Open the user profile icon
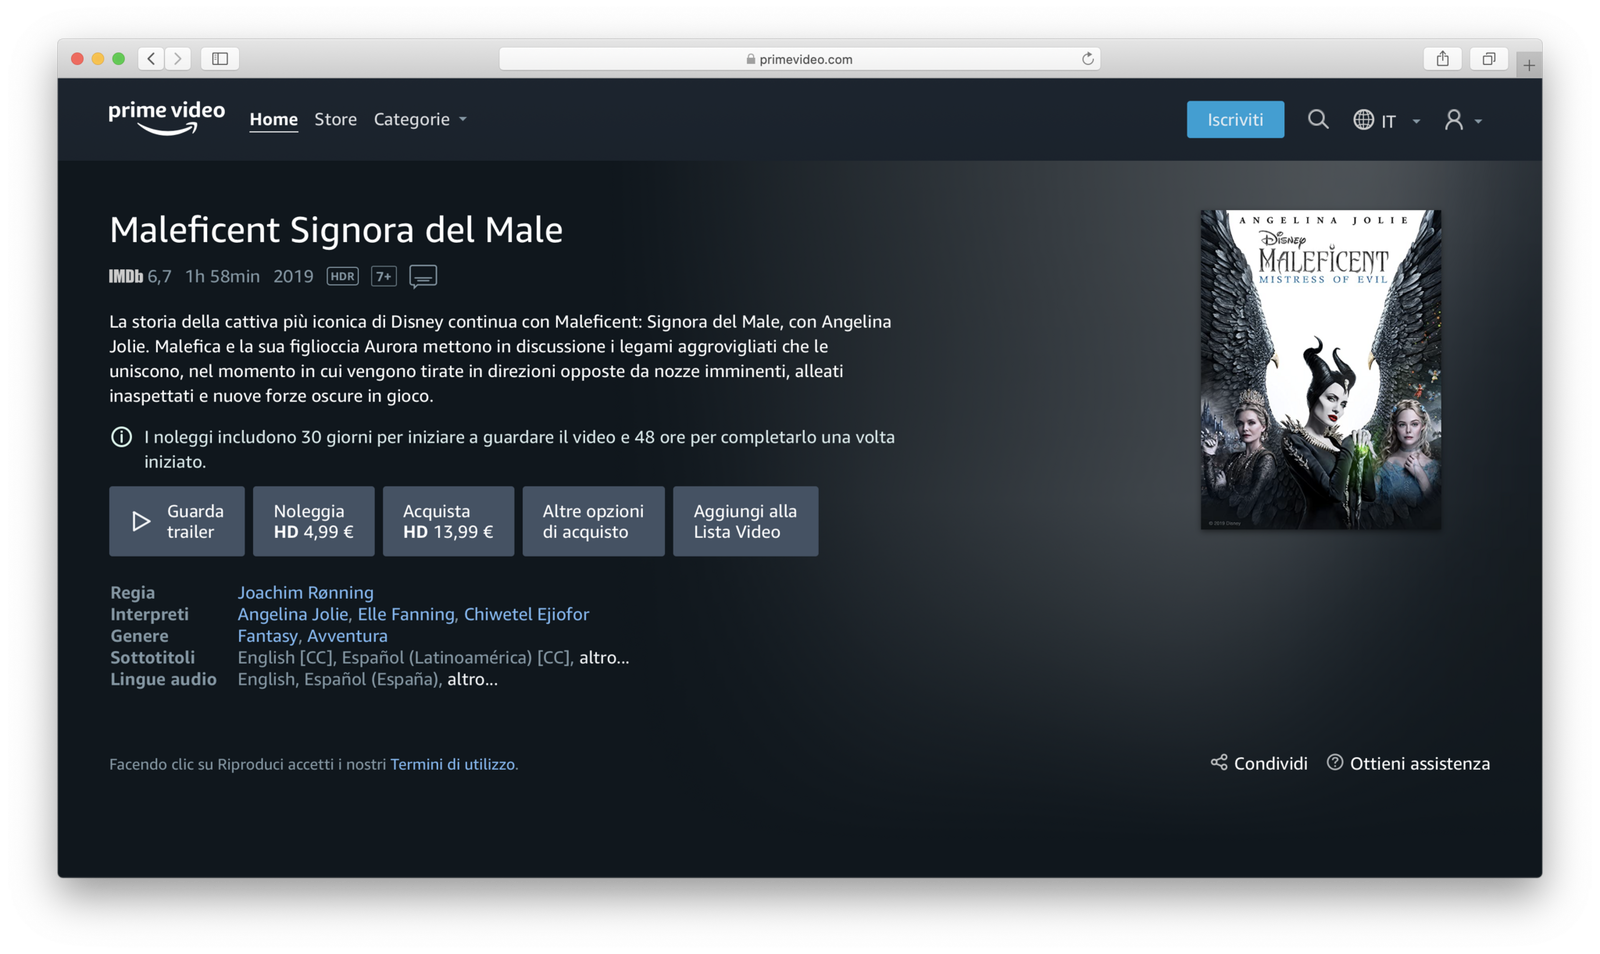1600x954 pixels. pyautogui.click(x=1453, y=120)
